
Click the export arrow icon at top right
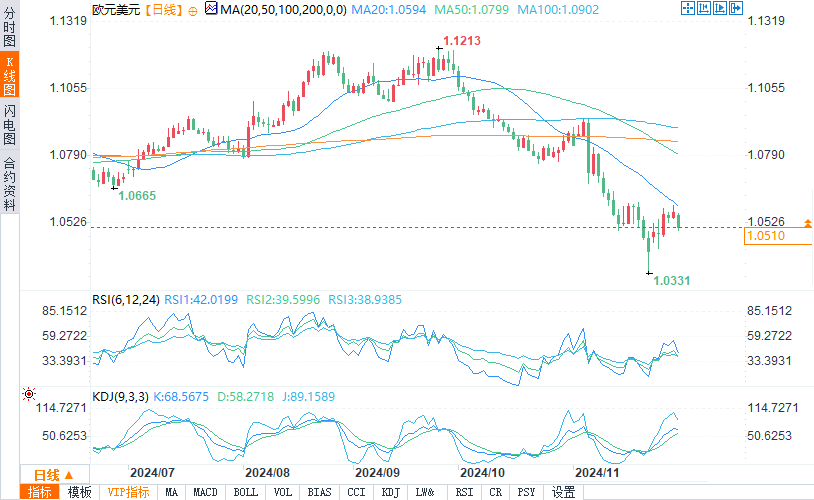coord(736,8)
